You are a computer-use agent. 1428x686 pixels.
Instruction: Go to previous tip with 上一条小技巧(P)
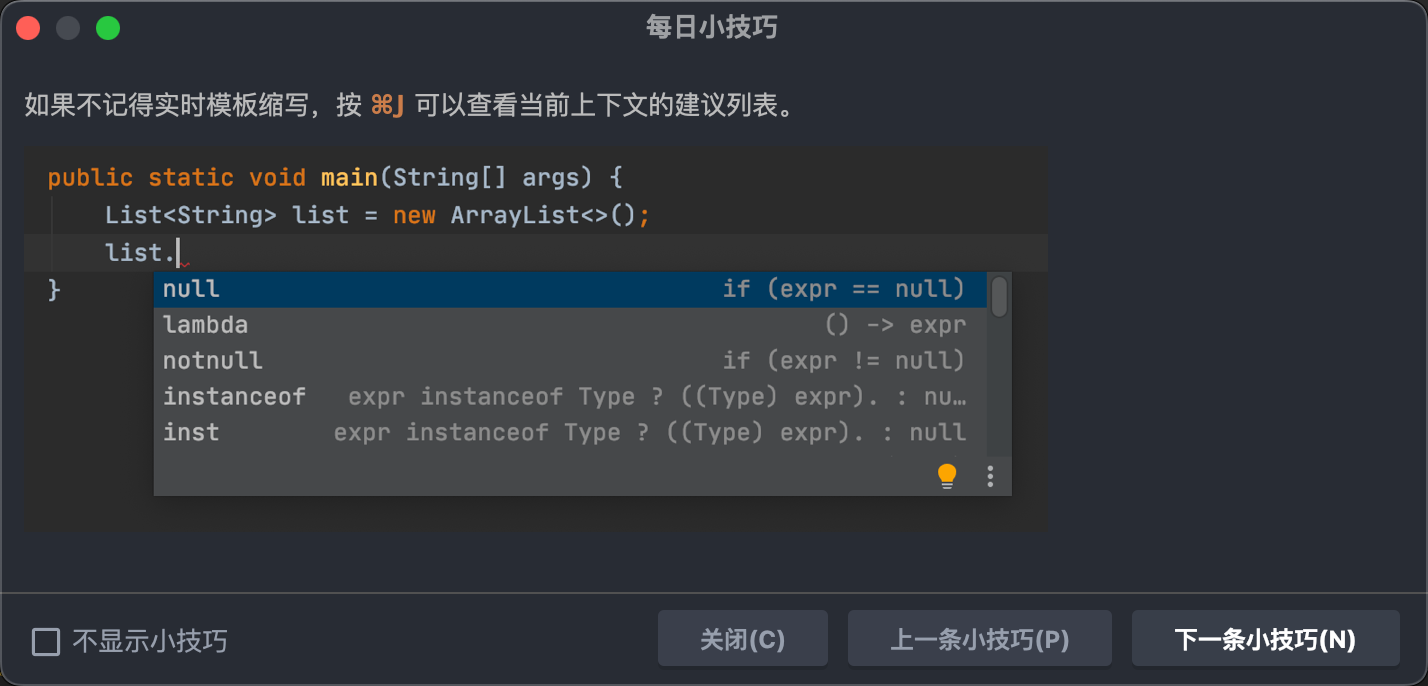[979, 639]
